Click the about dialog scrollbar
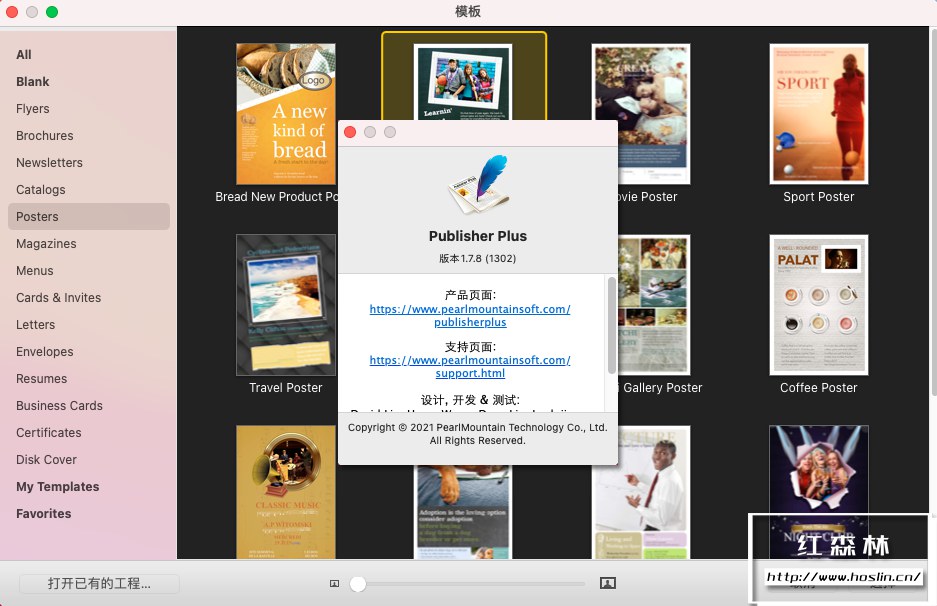 [x=611, y=325]
